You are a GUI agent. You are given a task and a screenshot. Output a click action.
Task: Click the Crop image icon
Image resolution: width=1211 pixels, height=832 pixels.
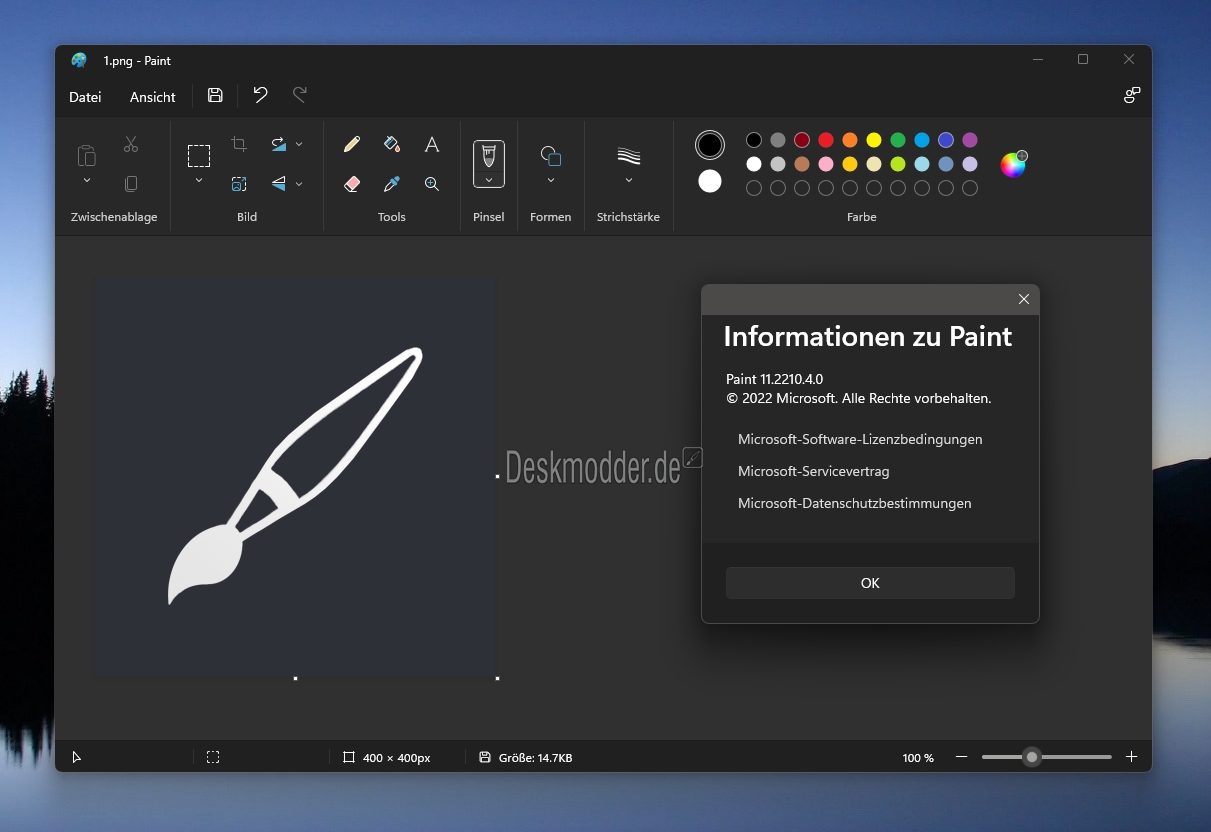click(x=239, y=144)
